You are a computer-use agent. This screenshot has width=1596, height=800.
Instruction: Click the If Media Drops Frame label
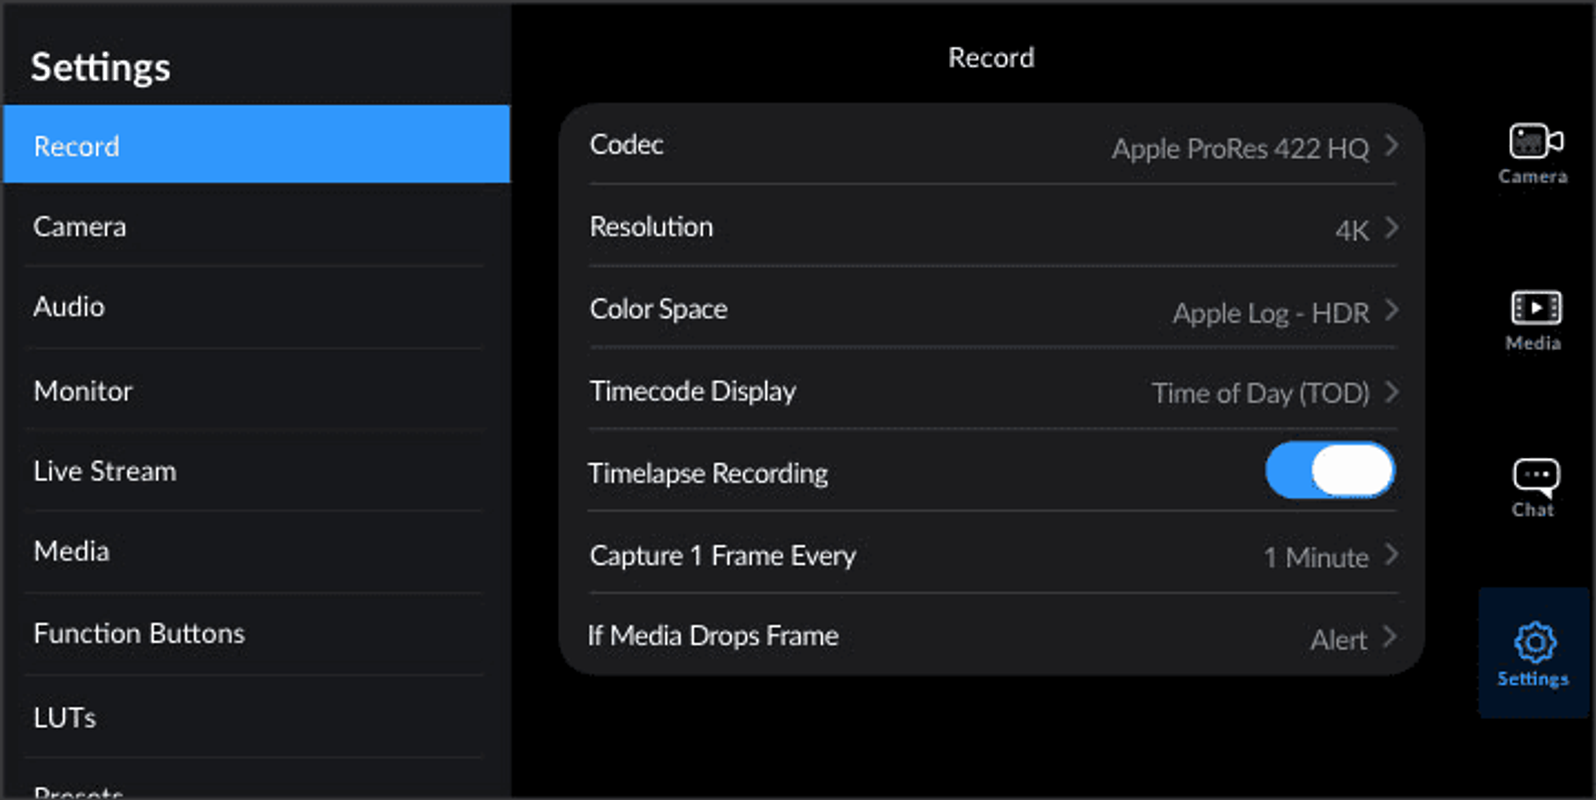click(713, 636)
